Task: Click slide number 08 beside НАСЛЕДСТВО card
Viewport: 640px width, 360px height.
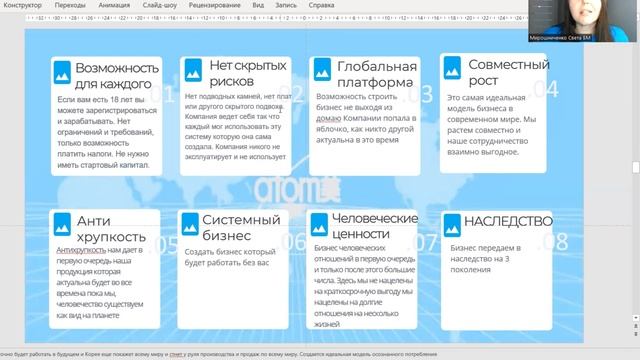Action: tap(554, 242)
